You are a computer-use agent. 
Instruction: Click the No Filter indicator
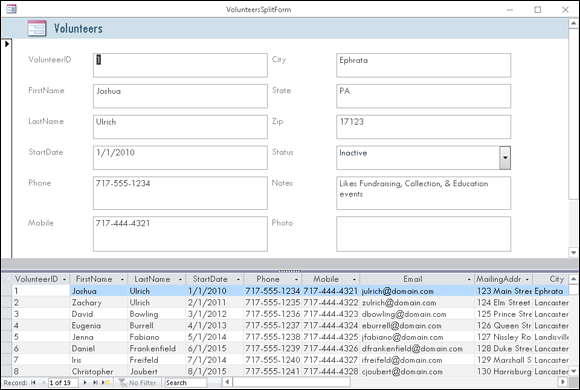(x=137, y=382)
